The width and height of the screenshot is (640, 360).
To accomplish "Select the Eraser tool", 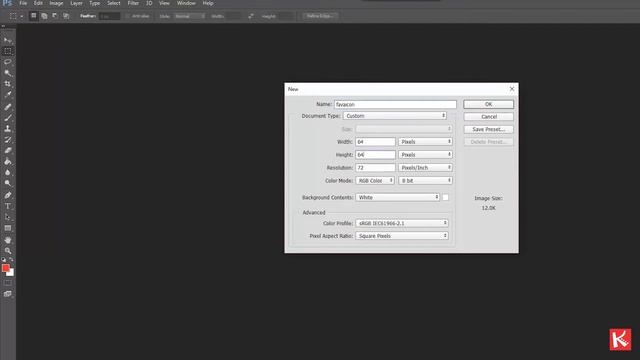I will point(8,151).
